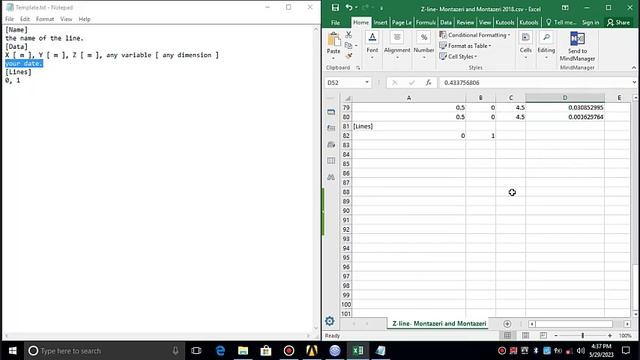Open the Action Center notifications icon
Viewport: 640px width, 360px height.
626,351
